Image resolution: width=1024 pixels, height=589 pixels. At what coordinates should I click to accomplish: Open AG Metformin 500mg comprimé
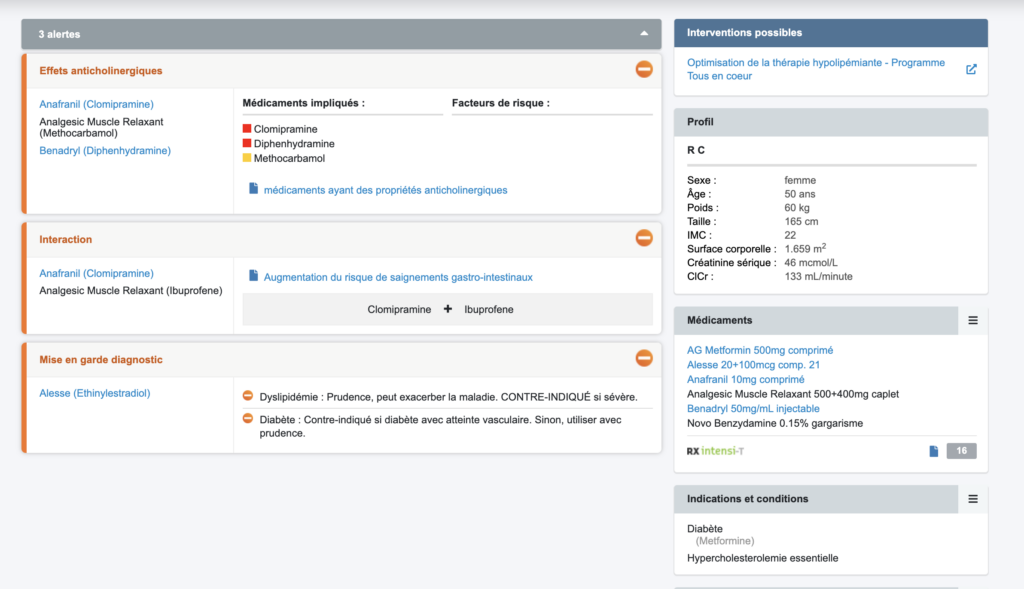click(x=760, y=350)
